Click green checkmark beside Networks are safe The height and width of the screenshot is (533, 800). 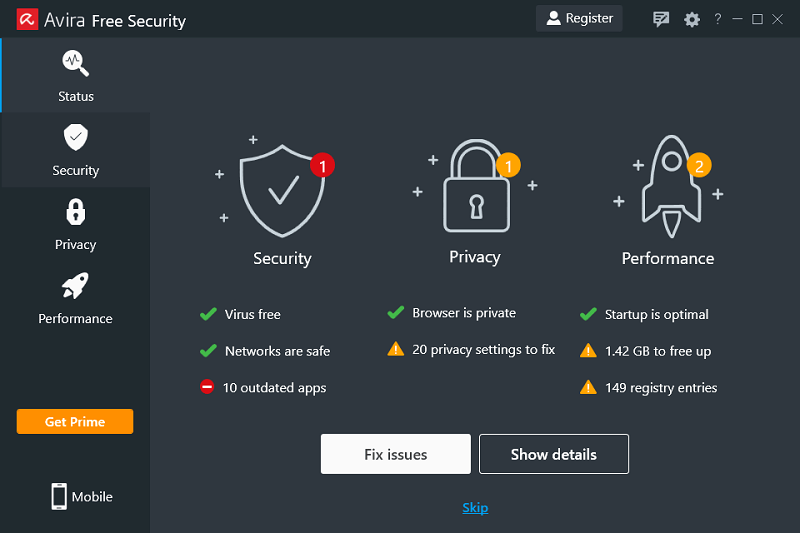coord(208,350)
